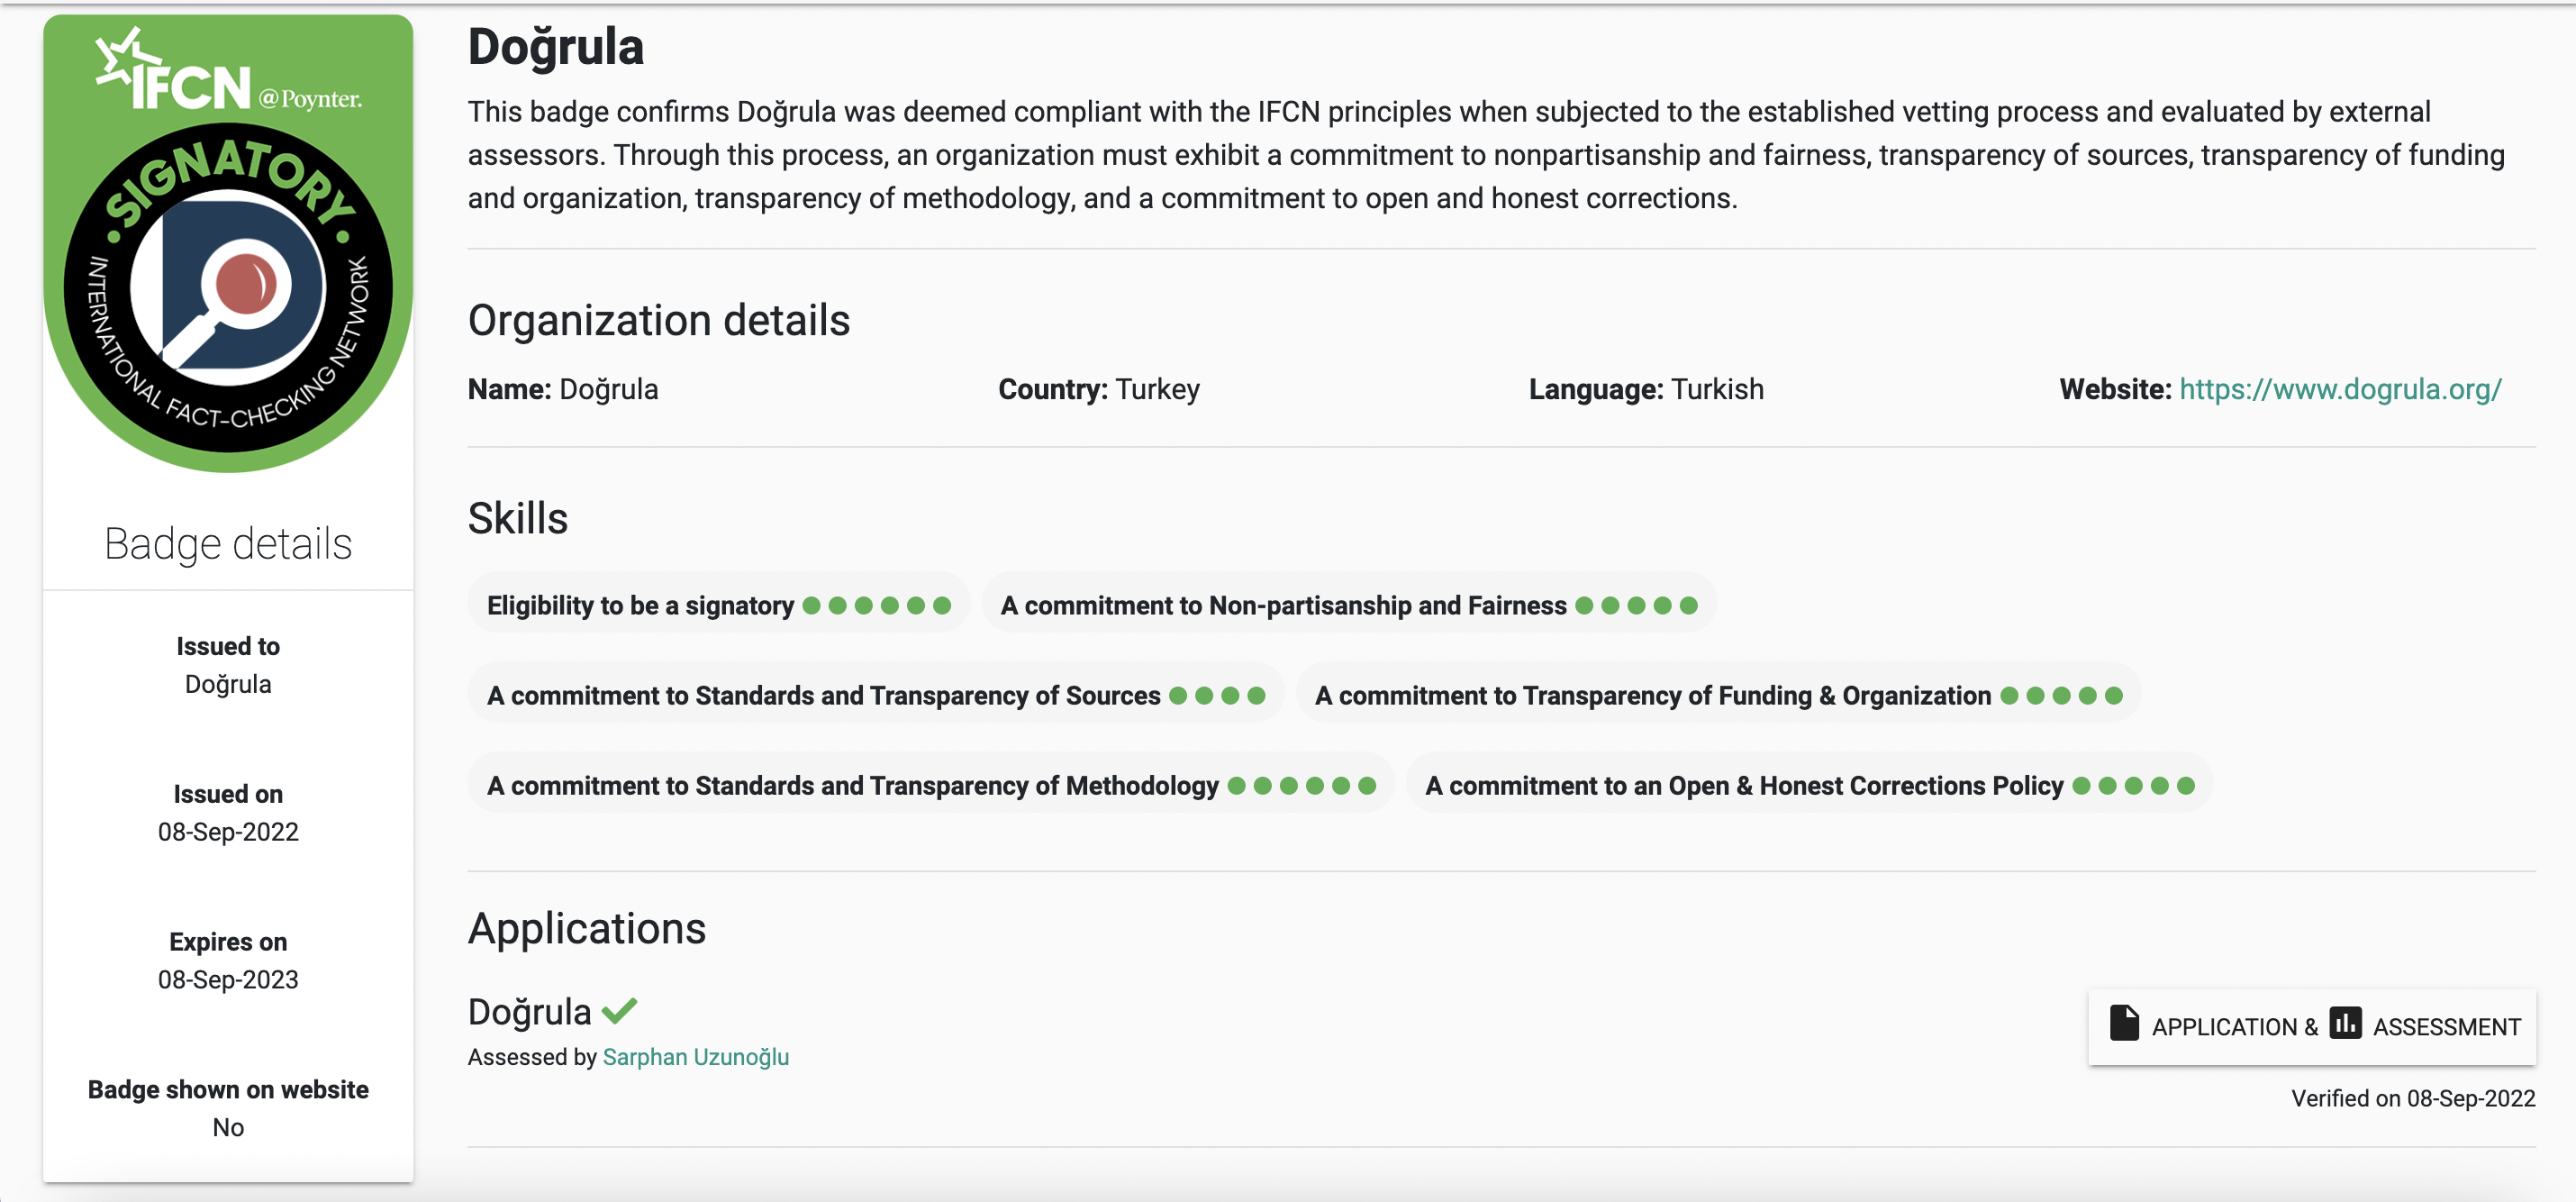
Task: Click the Transparency of Funding & Organization chip
Action: click(x=1717, y=695)
